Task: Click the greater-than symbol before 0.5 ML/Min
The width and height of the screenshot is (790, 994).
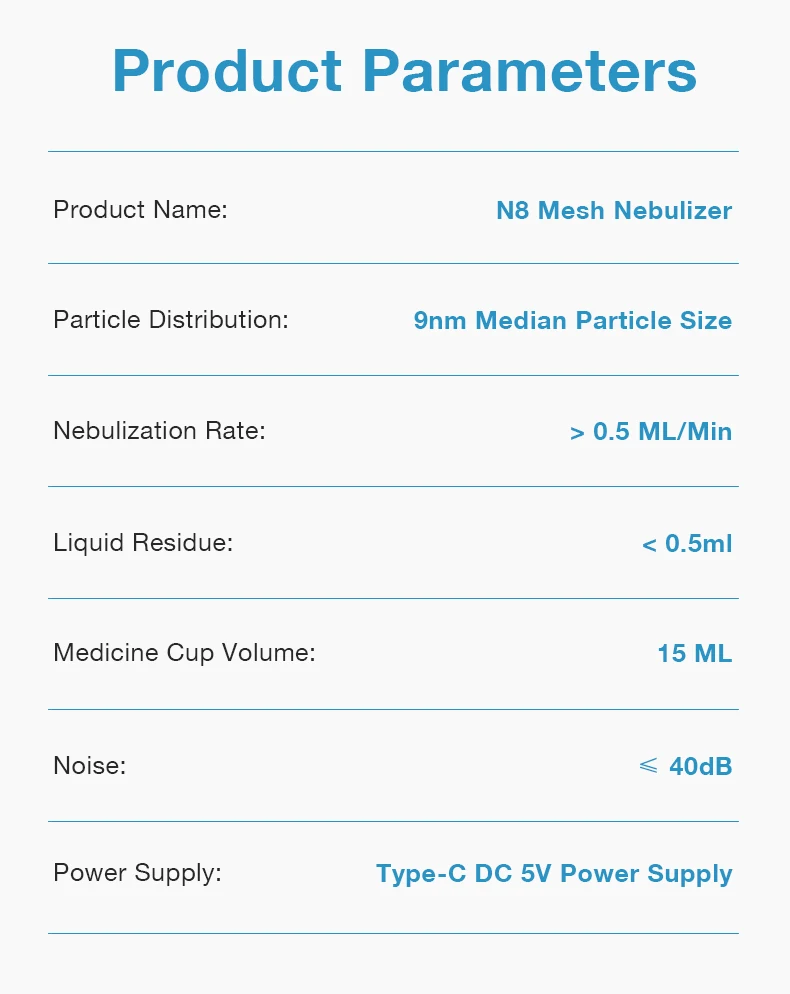Action: (577, 433)
